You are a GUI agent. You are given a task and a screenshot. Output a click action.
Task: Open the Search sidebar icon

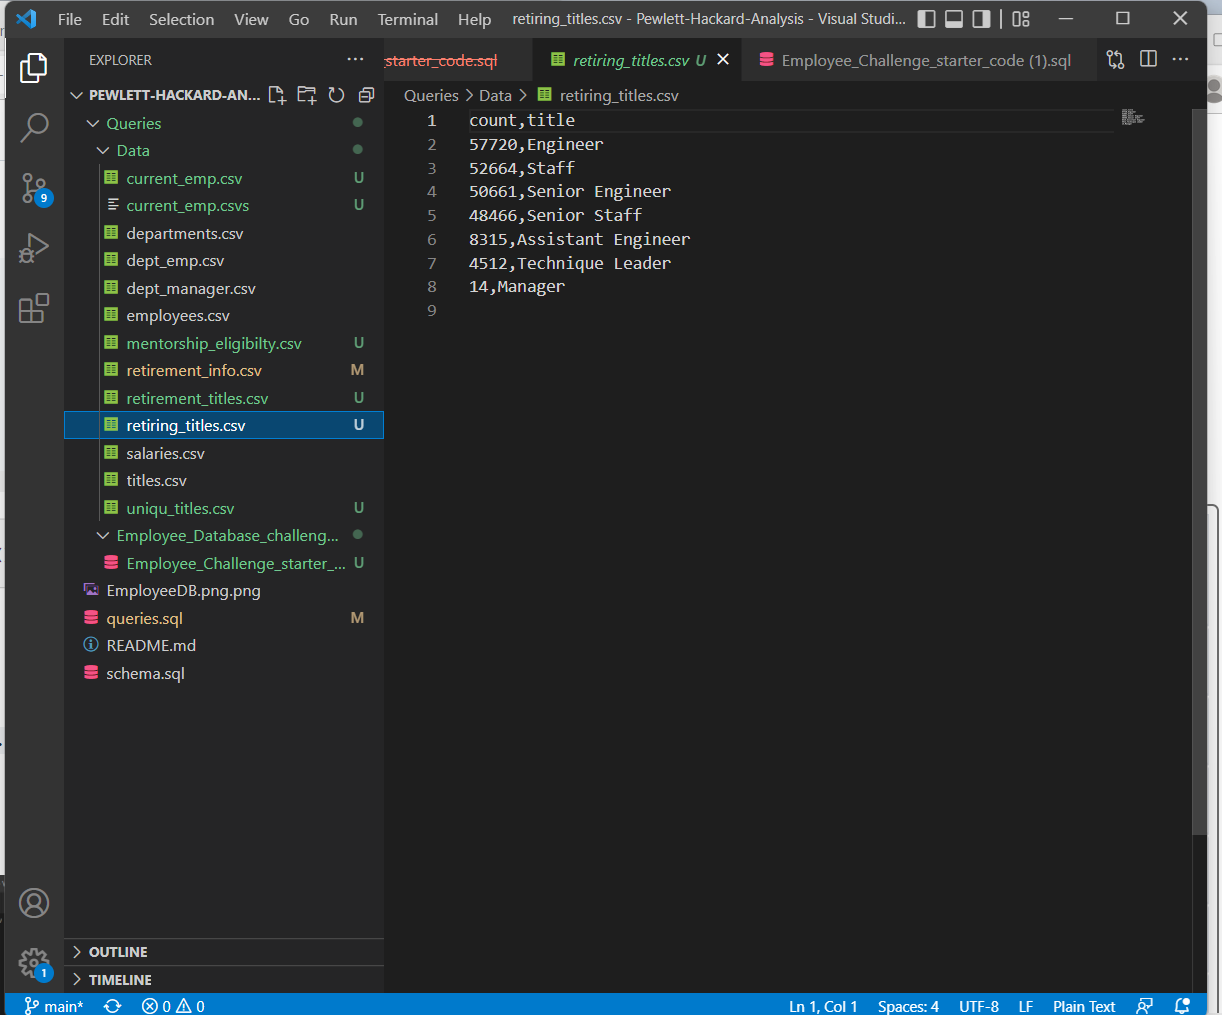[x=34, y=128]
